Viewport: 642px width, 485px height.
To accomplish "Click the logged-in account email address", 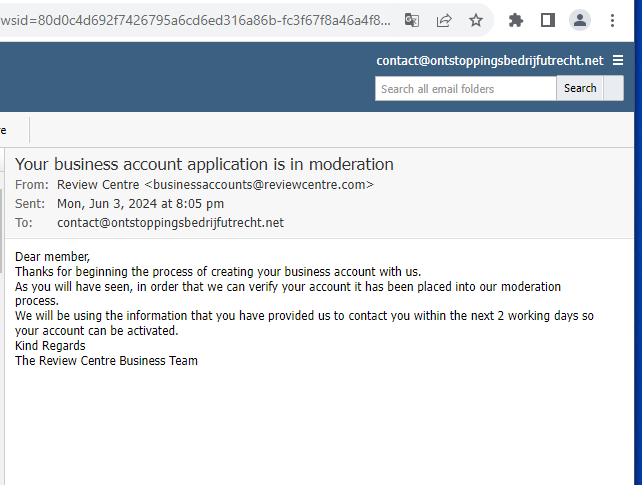I will pyautogui.click(x=489, y=61).
